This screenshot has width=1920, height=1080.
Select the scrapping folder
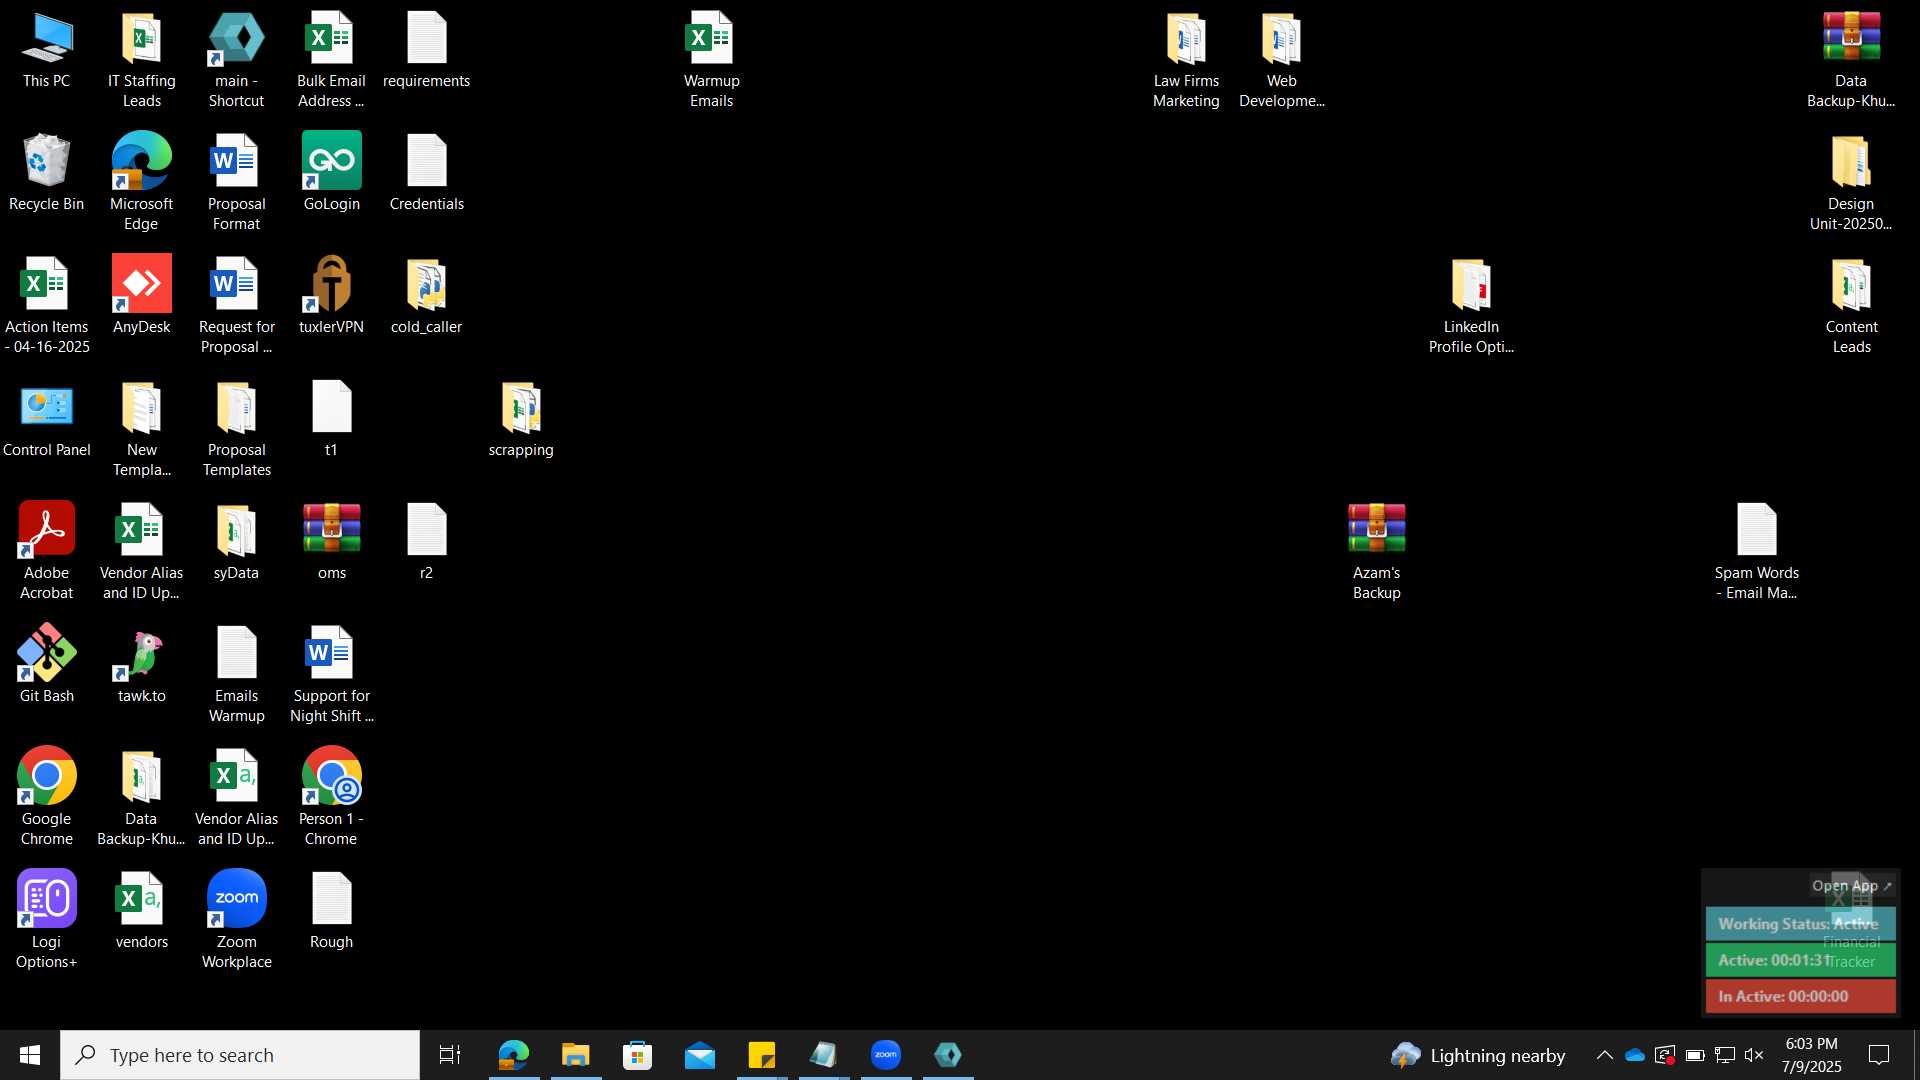[521, 420]
